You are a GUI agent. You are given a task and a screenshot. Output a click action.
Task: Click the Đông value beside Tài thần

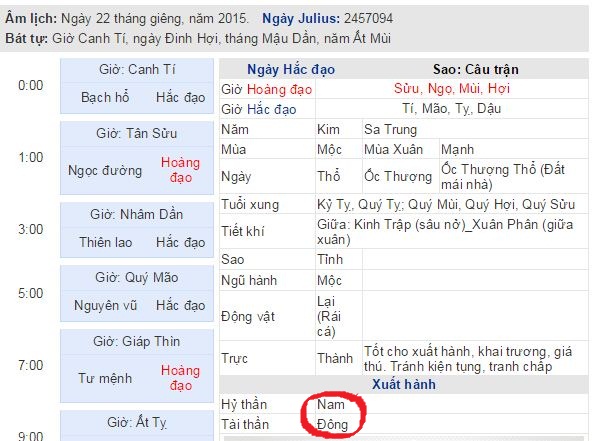[332, 424]
